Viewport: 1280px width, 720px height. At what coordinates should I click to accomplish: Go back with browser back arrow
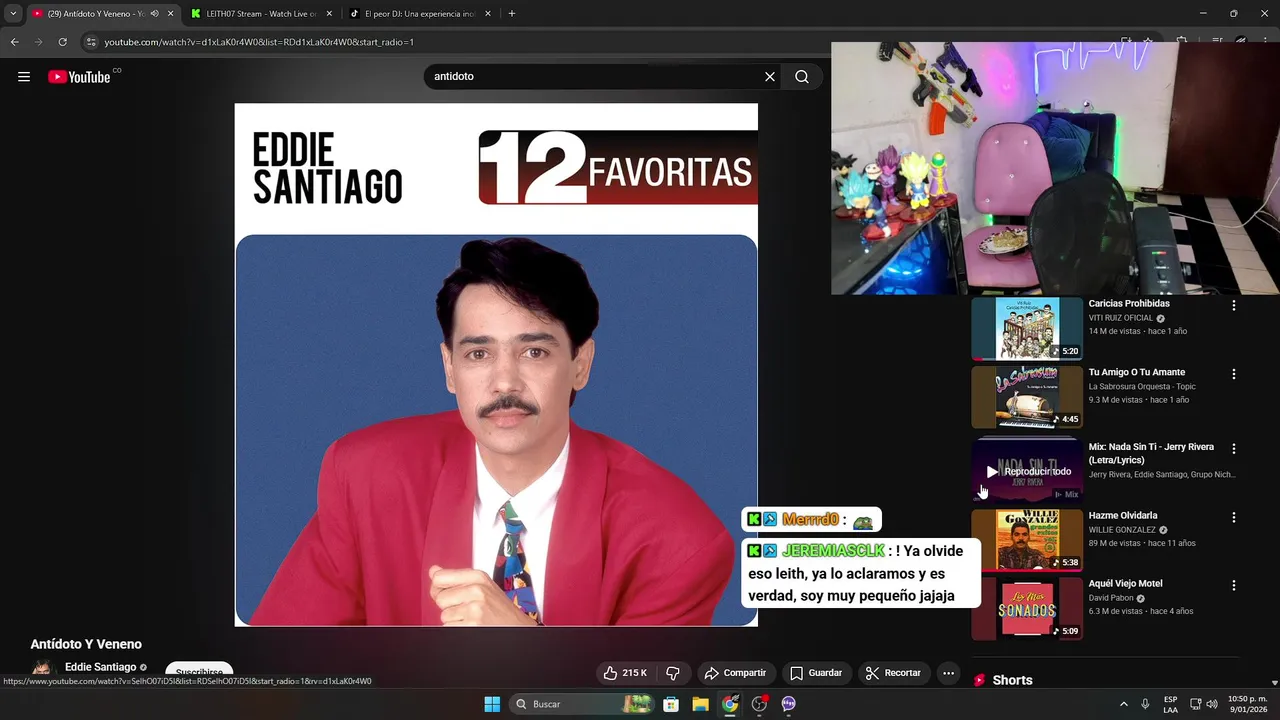click(x=14, y=42)
